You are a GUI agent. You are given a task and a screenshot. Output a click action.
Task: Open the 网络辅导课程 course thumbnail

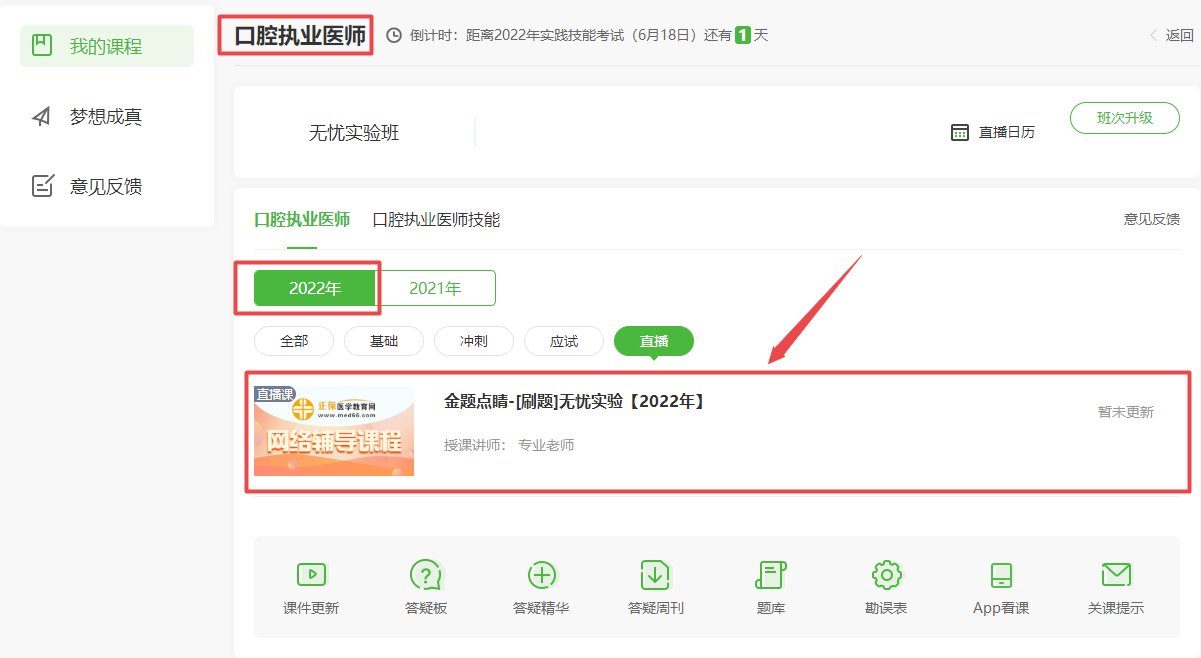(x=334, y=431)
